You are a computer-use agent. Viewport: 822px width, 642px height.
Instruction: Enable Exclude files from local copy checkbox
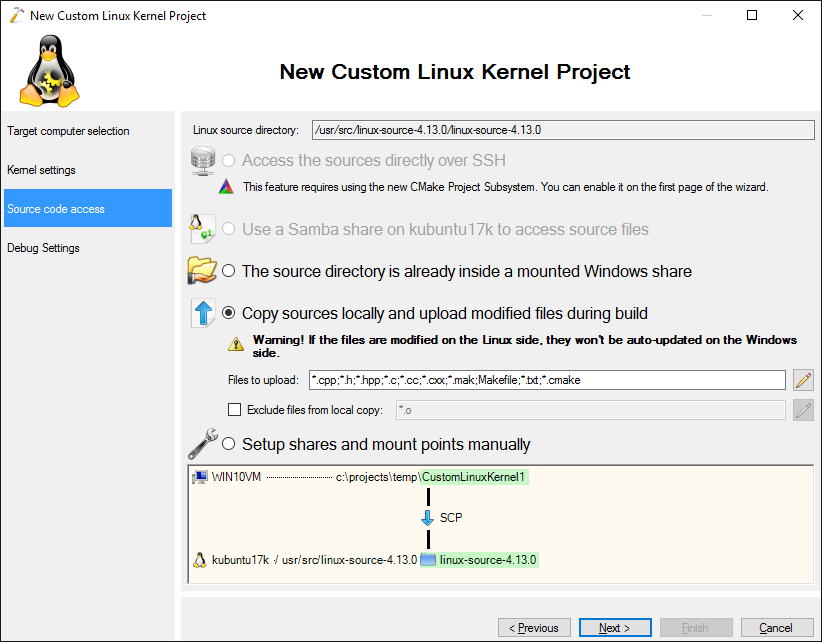pos(235,409)
